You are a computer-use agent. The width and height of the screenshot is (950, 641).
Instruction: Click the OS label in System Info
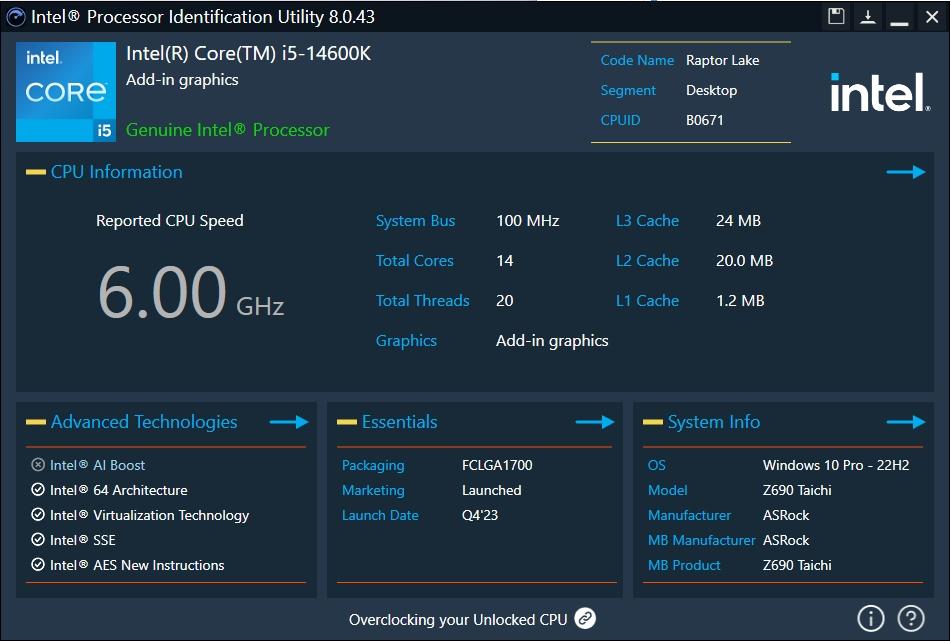(657, 465)
